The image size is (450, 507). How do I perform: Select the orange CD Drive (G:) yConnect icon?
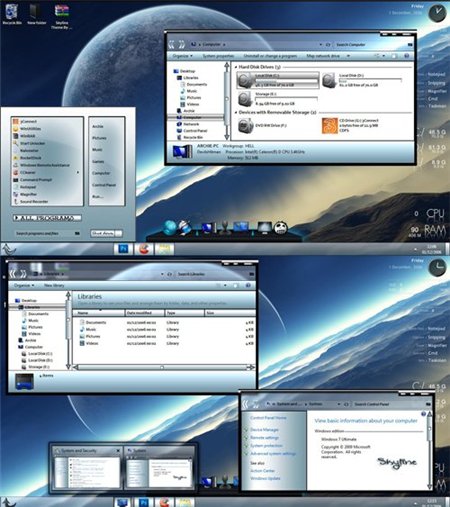pos(329,126)
